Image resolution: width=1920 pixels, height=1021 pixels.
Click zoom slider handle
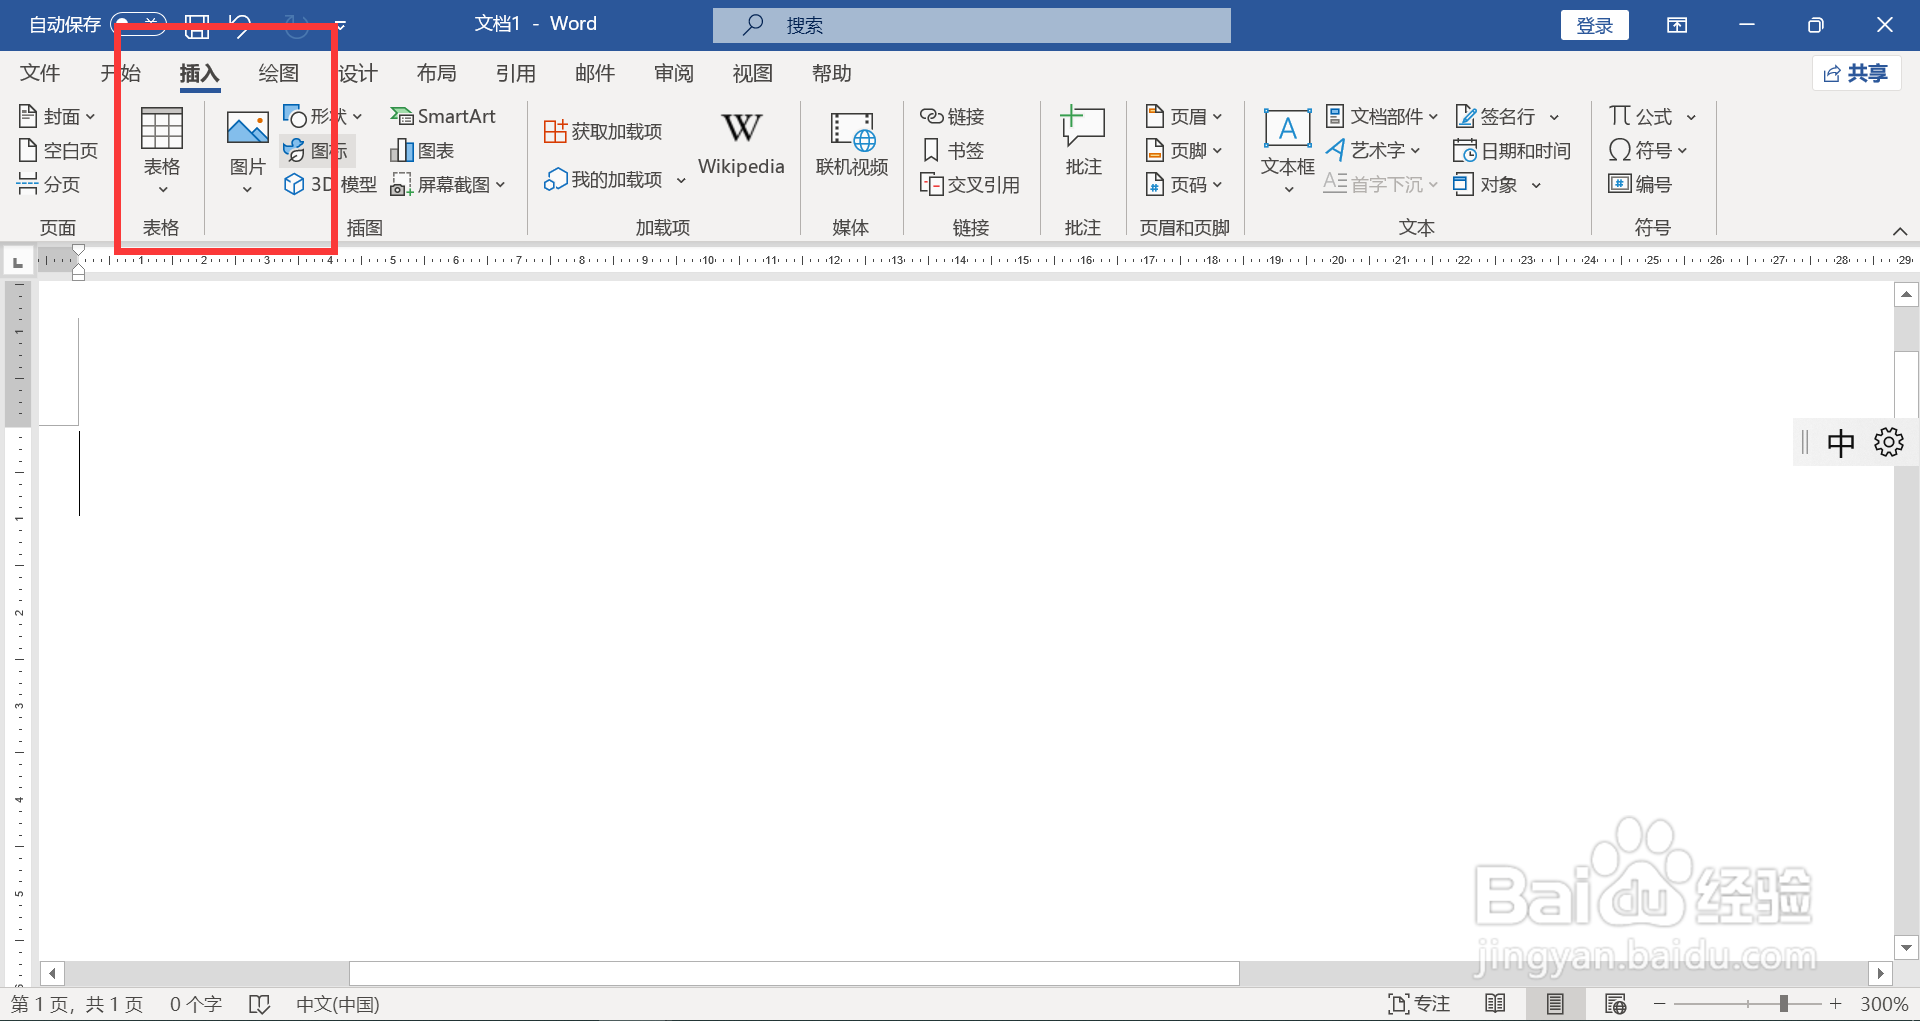point(1783,1004)
